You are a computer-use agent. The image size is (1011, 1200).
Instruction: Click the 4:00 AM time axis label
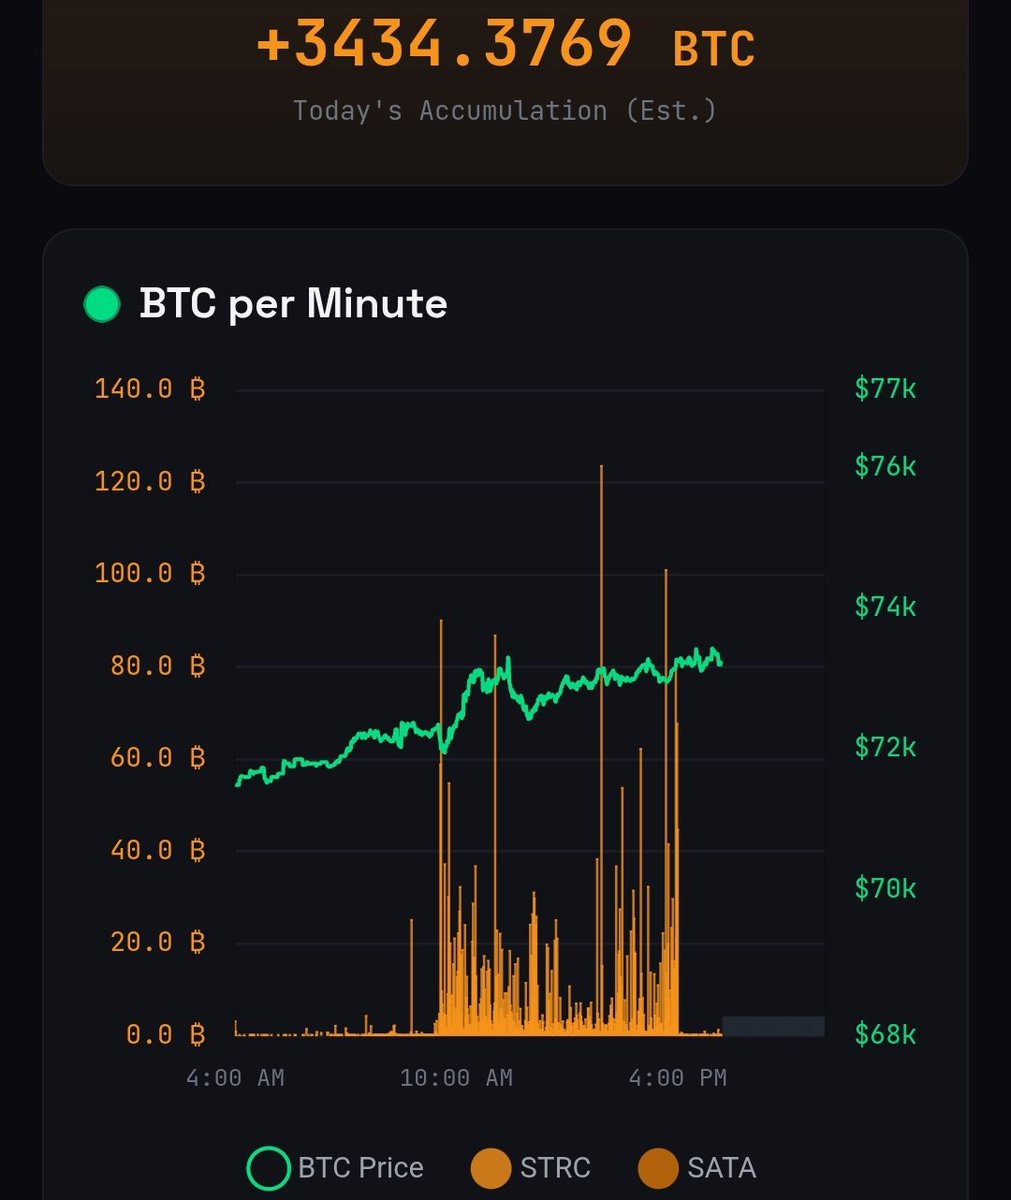pos(236,1078)
